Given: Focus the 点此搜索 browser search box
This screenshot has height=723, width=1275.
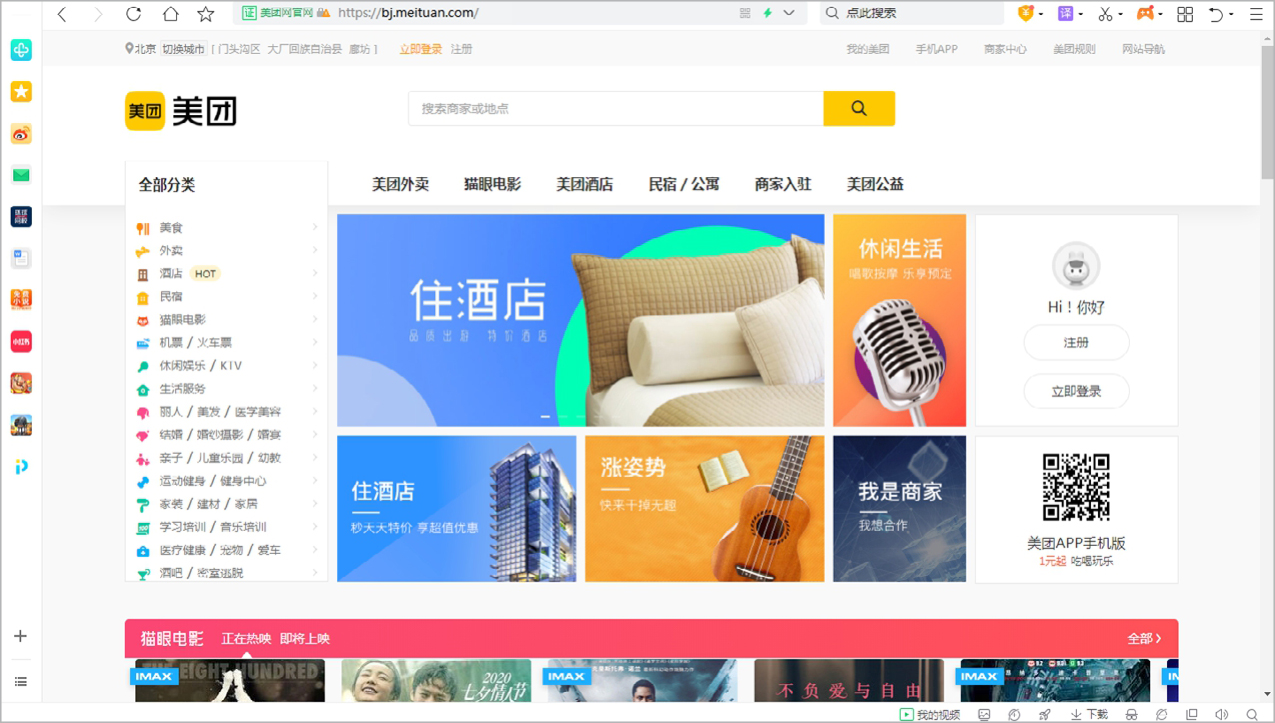Looking at the screenshot, I should click(x=911, y=14).
